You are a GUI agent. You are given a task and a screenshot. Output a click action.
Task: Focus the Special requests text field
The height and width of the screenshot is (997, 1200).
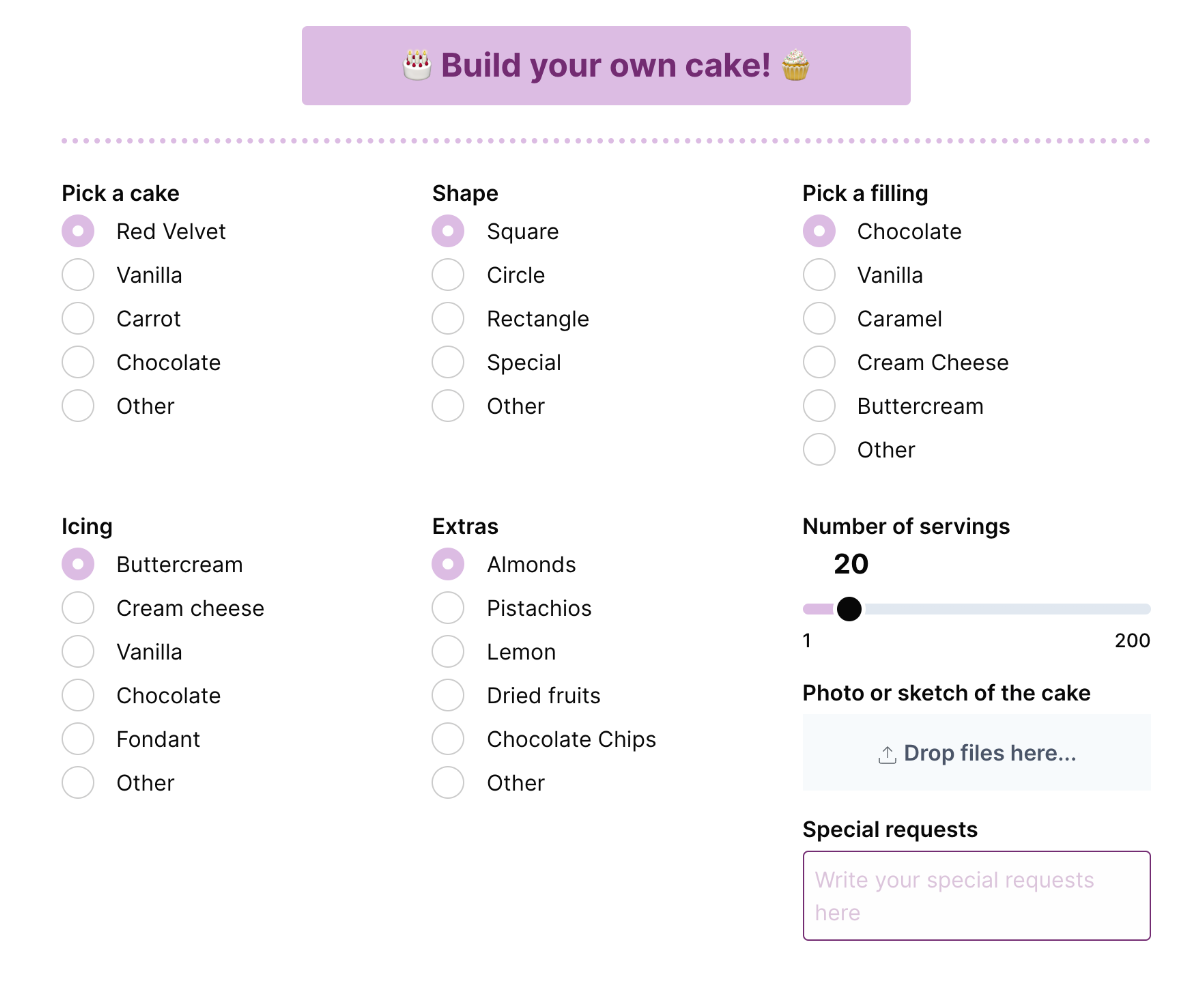(x=977, y=896)
